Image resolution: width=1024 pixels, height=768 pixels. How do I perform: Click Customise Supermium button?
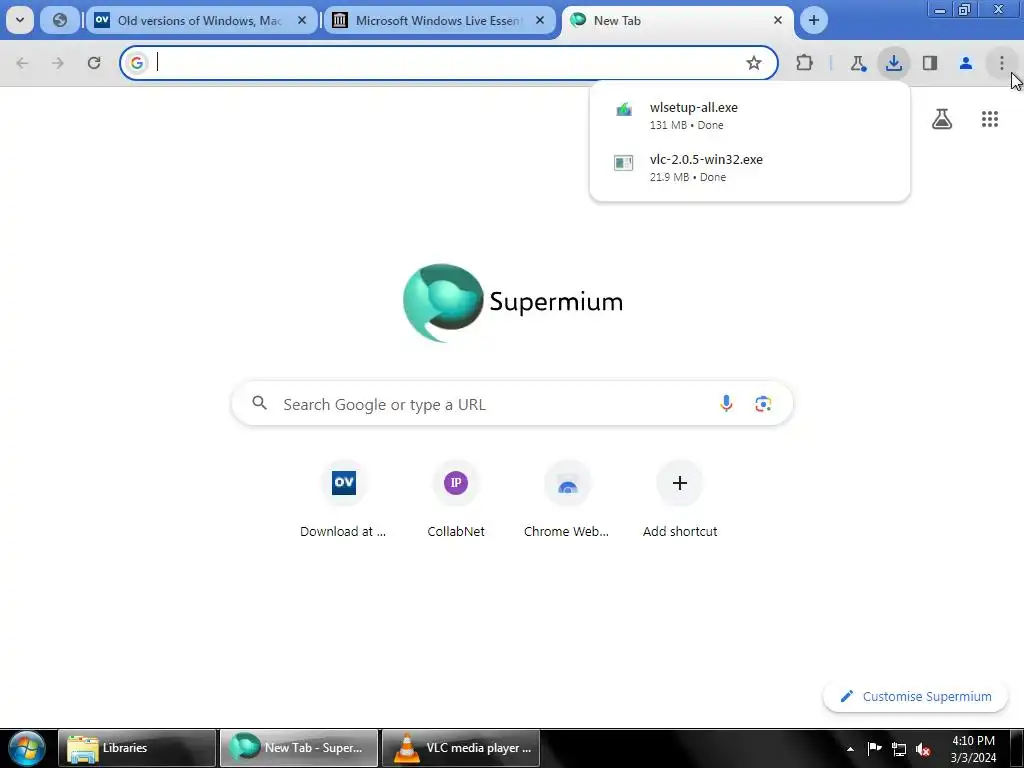pos(915,696)
